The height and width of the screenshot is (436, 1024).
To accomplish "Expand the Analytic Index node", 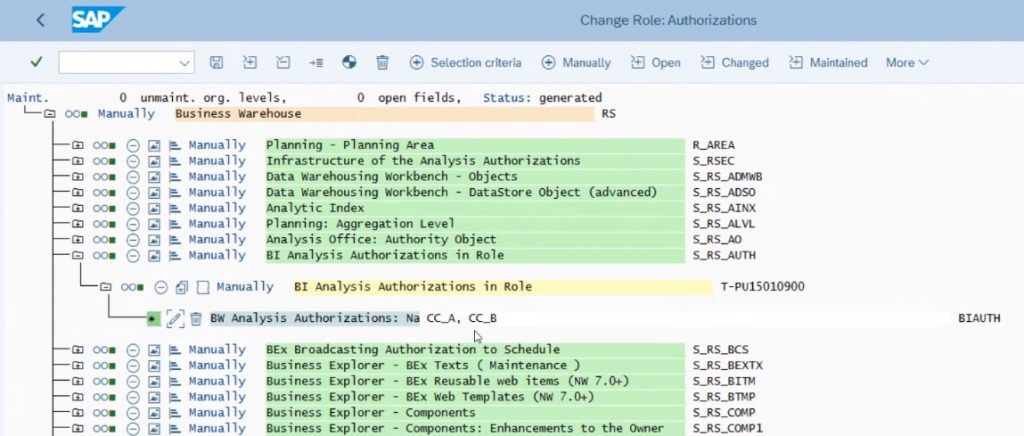I will tap(78, 208).
